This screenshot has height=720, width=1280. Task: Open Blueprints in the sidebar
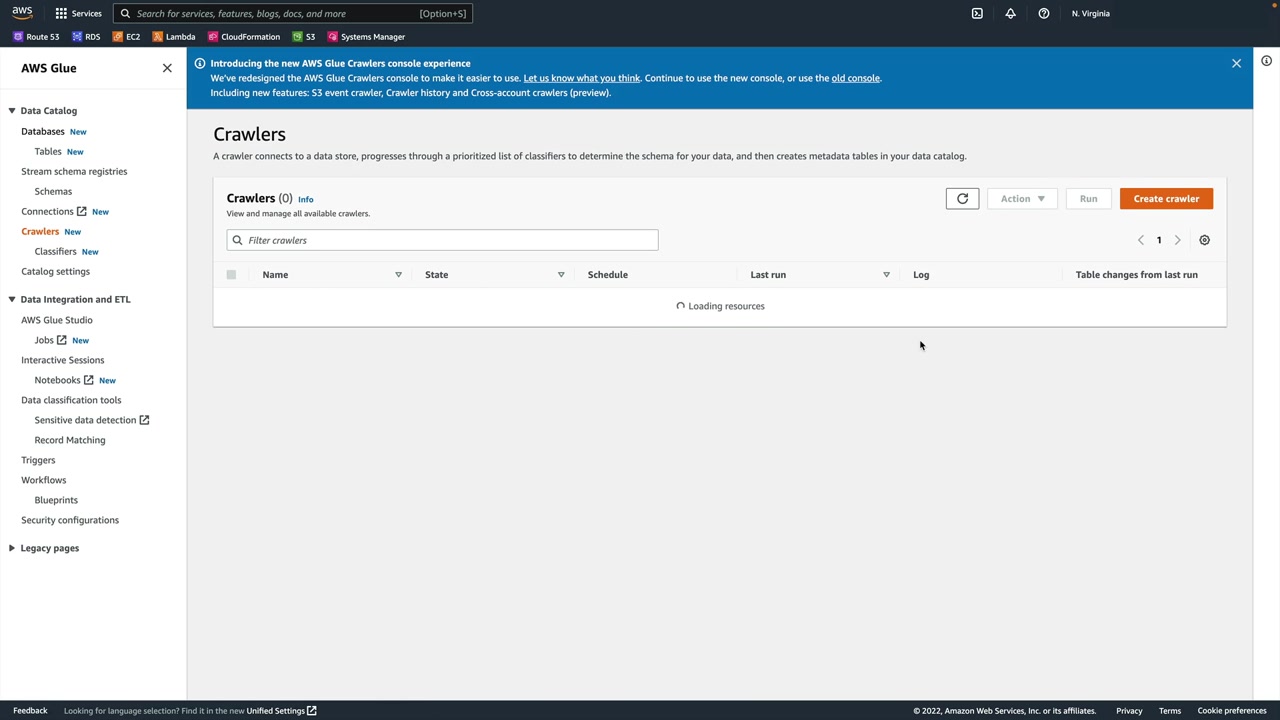pyautogui.click(x=56, y=500)
